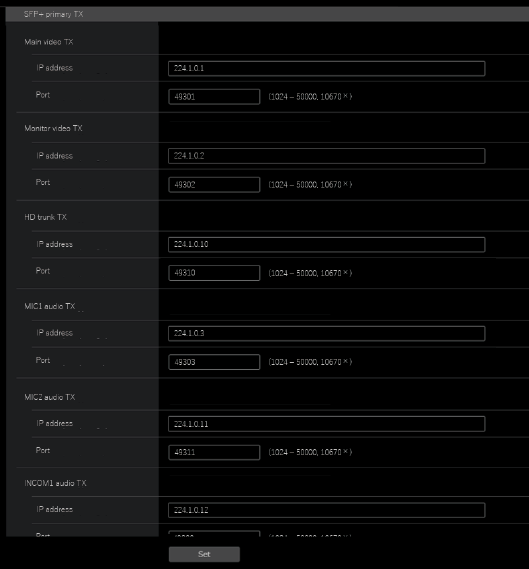Click the Set button

(x=204, y=554)
